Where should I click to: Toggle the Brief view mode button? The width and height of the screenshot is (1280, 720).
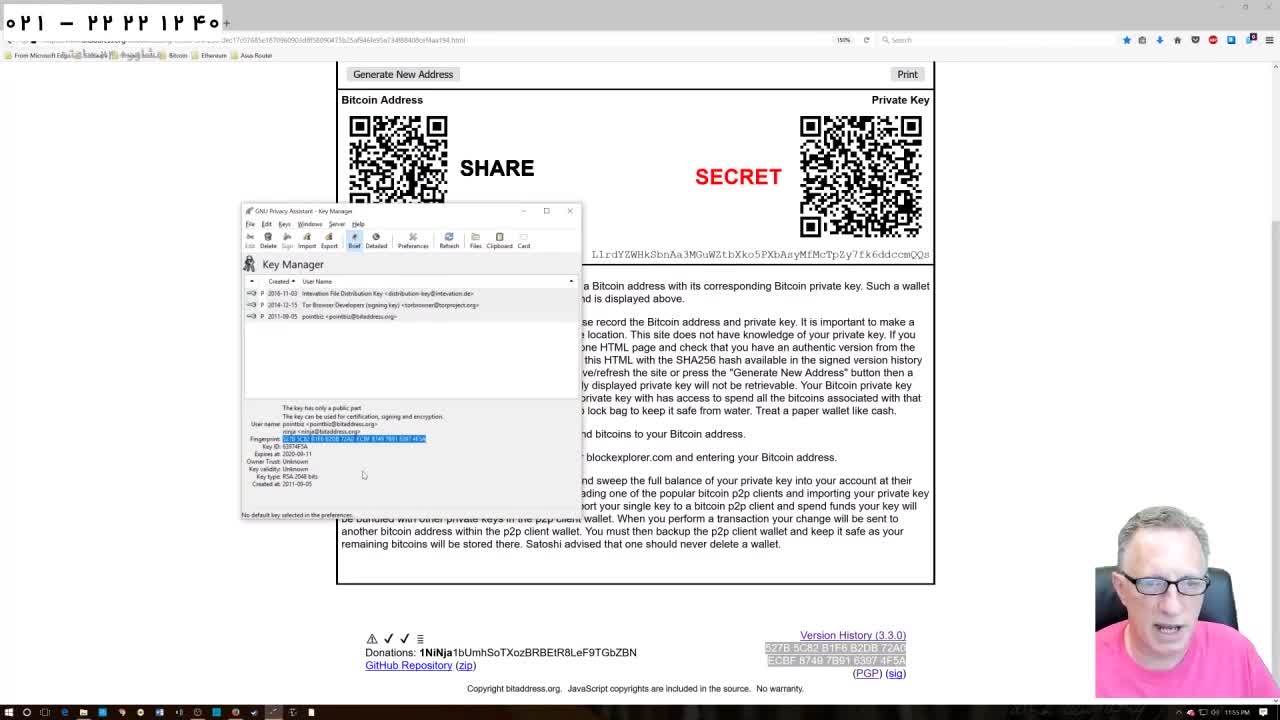pyautogui.click(x=354, y=240)
